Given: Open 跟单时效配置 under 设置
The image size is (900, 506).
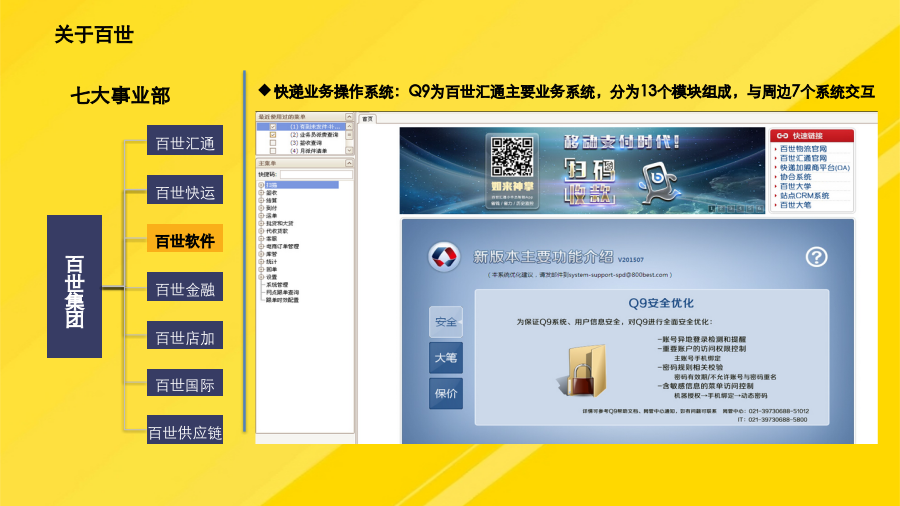Looking at the screenshot, I should [282, 299].
